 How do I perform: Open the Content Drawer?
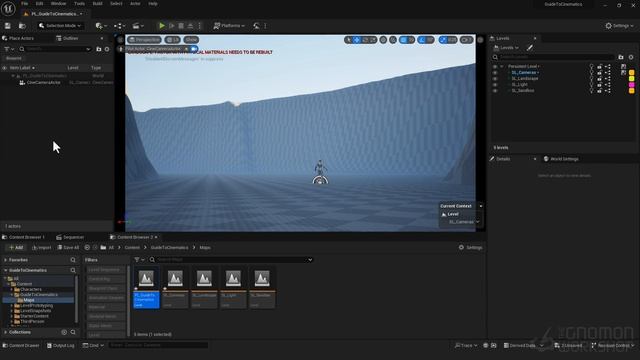(x=21, y=346)
